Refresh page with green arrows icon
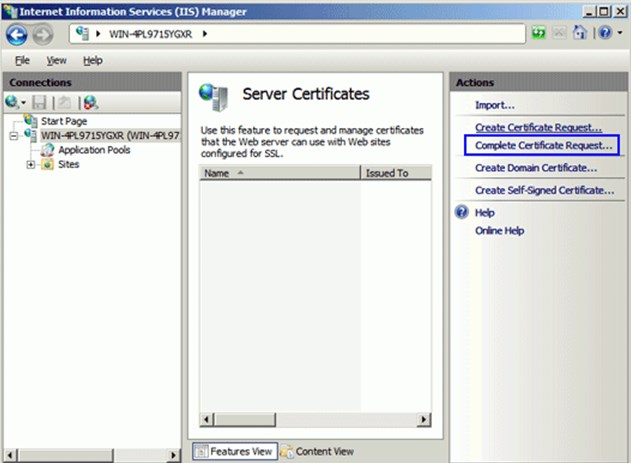The height and width of the screenshot is (463, 631). click(538, 33)
